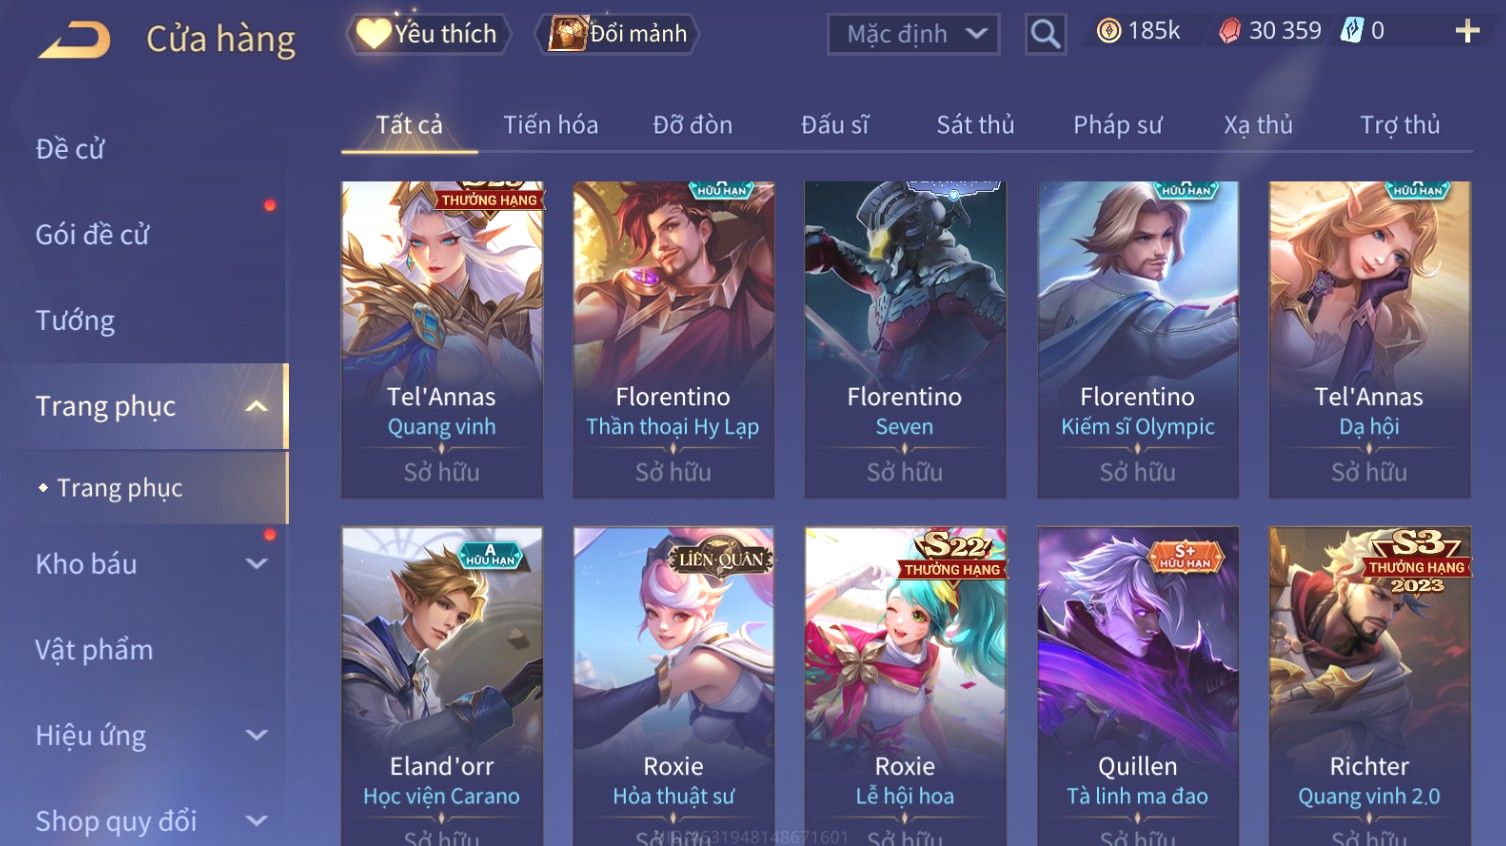The width and height of the screenshot is (1506, 846).
Task: Select Florentino Seven skin card
Action: coord(905,340)
